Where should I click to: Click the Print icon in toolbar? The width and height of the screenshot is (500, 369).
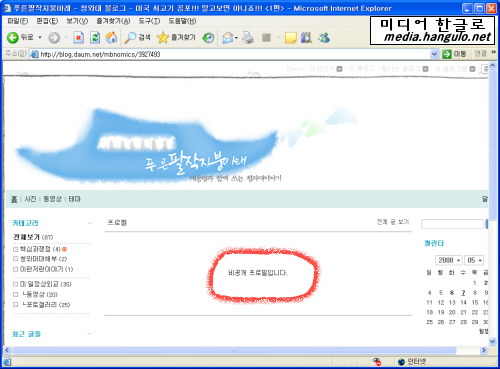[x=248, y=38]
